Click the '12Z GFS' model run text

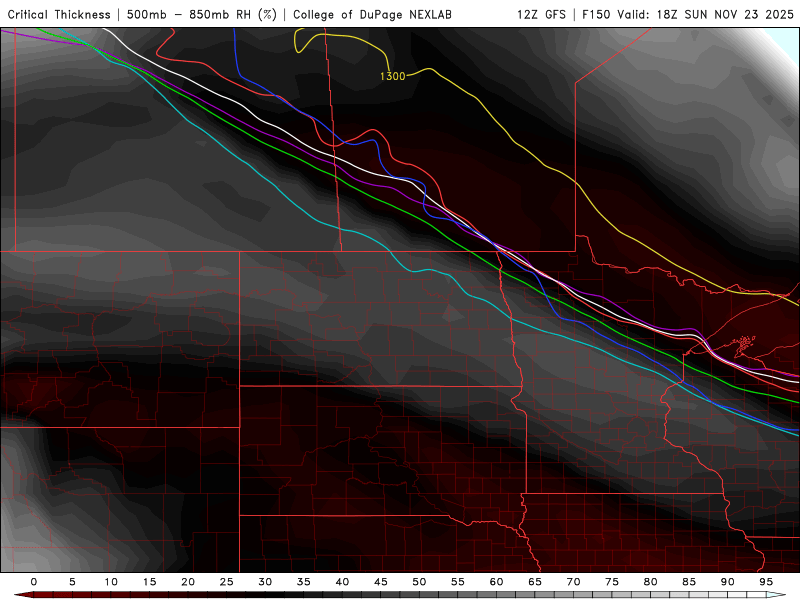pyautogui.click(x=541, y=14)
